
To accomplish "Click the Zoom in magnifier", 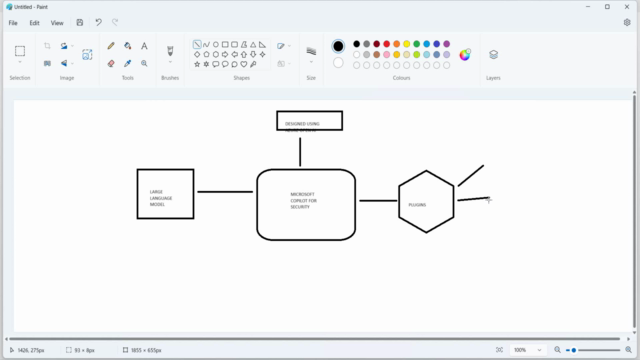I will tap(629, 350).
